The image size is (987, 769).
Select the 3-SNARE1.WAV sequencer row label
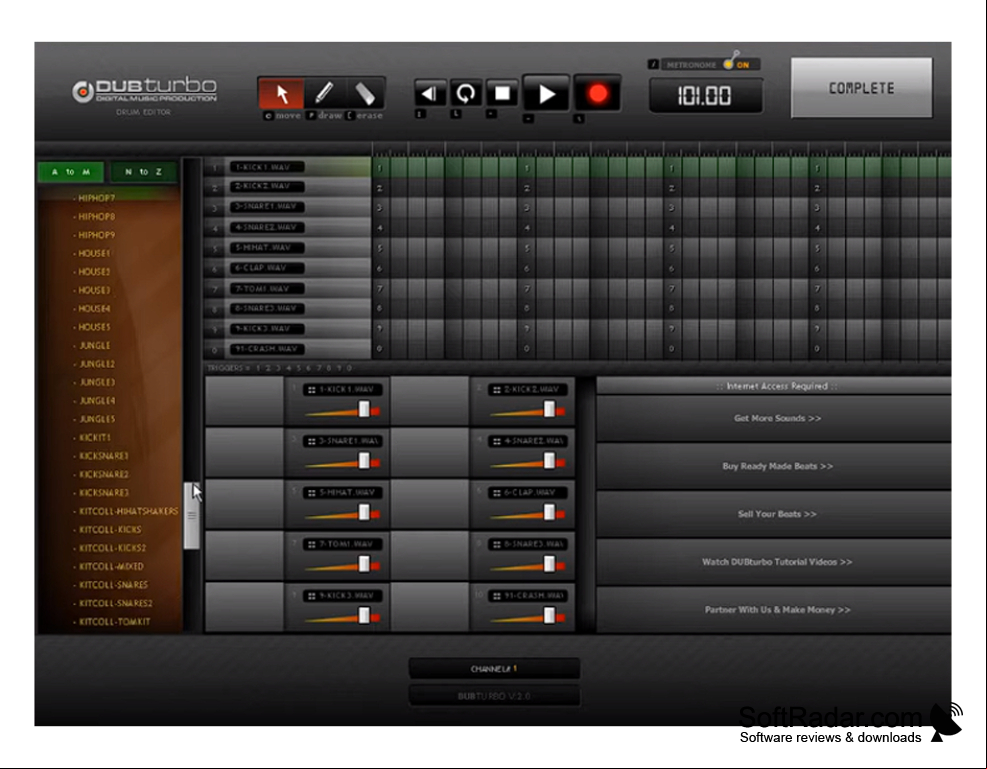point(267,207)
